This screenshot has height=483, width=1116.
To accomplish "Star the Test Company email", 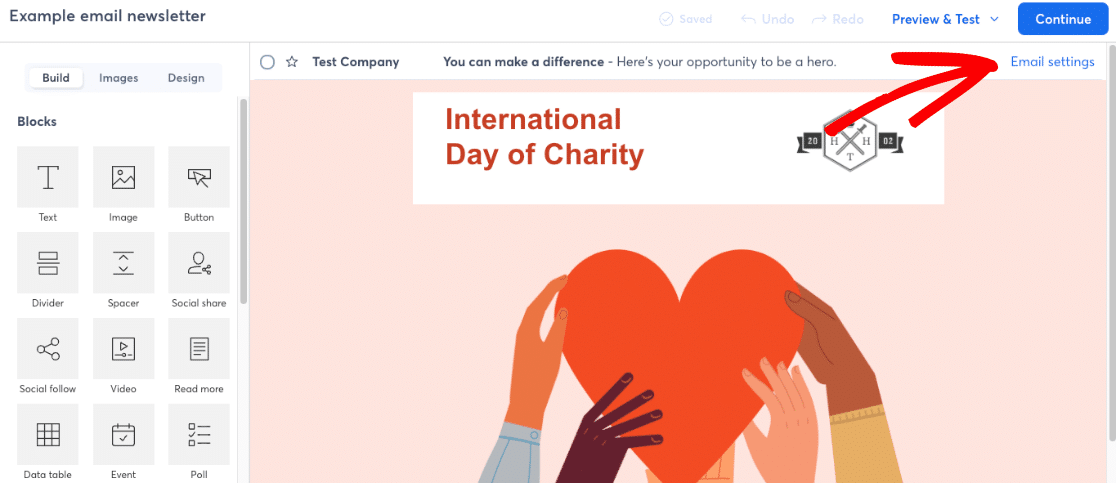I will [x=292, y=62].
